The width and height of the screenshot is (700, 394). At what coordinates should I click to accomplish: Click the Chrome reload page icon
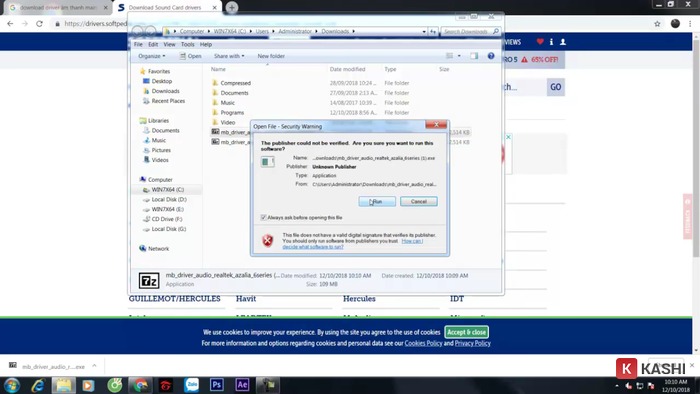tap(40, 24)
